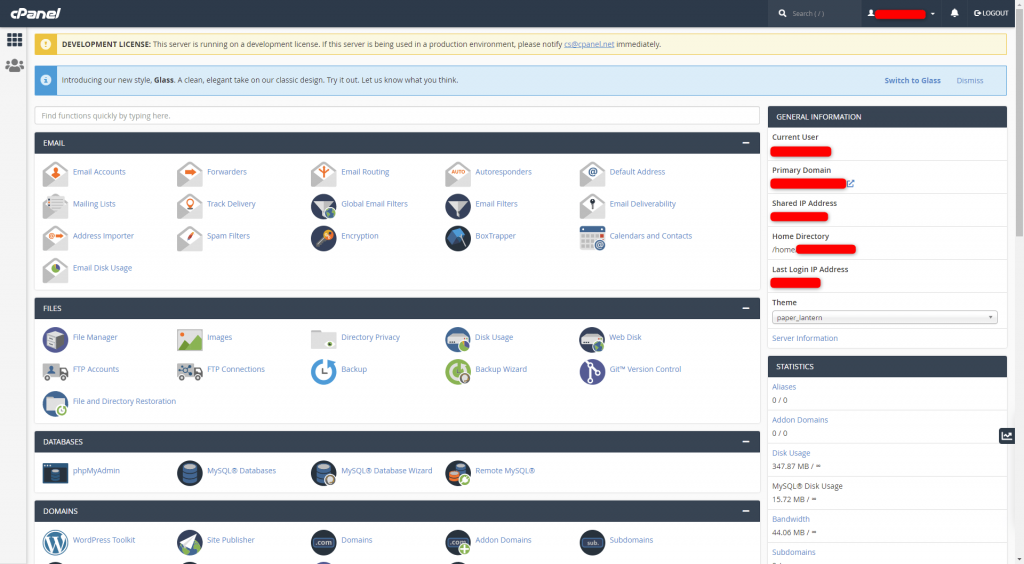This screenshot has height=564, width=1024.
Task: Open the Spam Filters icon
Action: [189, 238]
